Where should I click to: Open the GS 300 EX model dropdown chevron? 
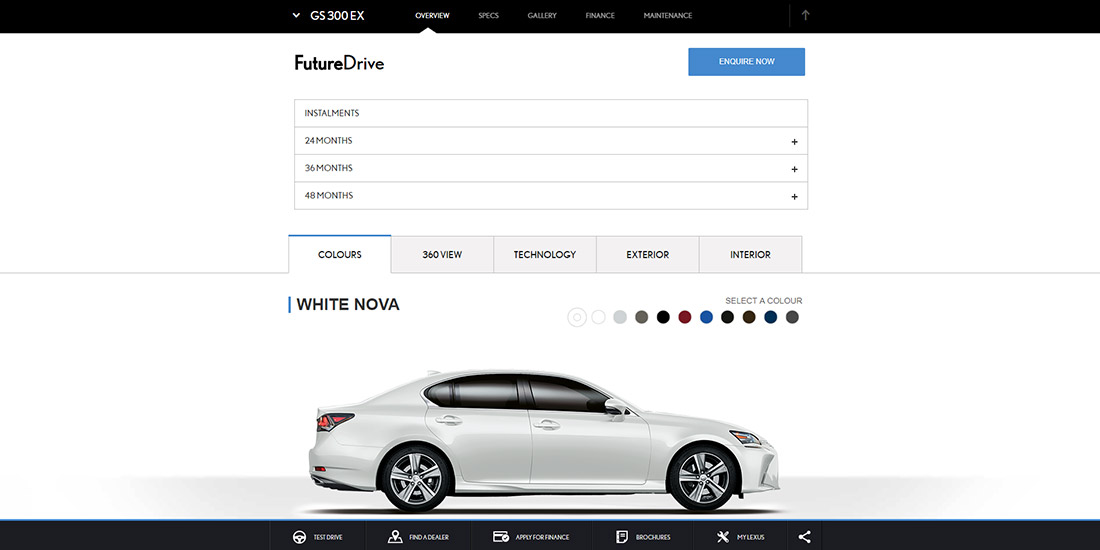point(296,15)
